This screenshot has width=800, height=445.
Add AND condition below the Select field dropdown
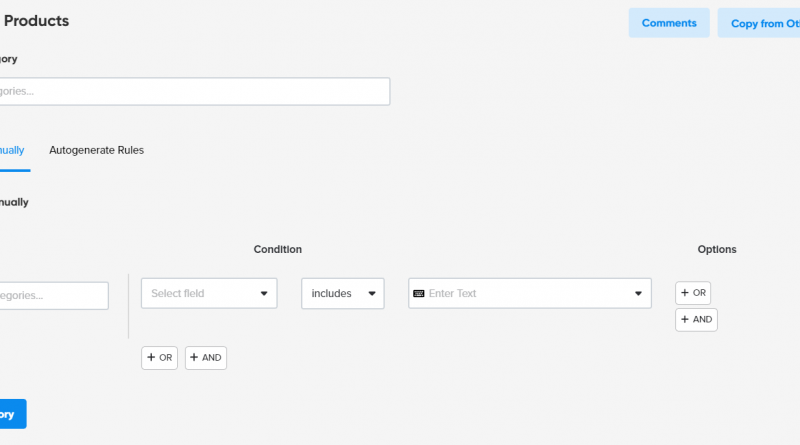pos(206,358)
